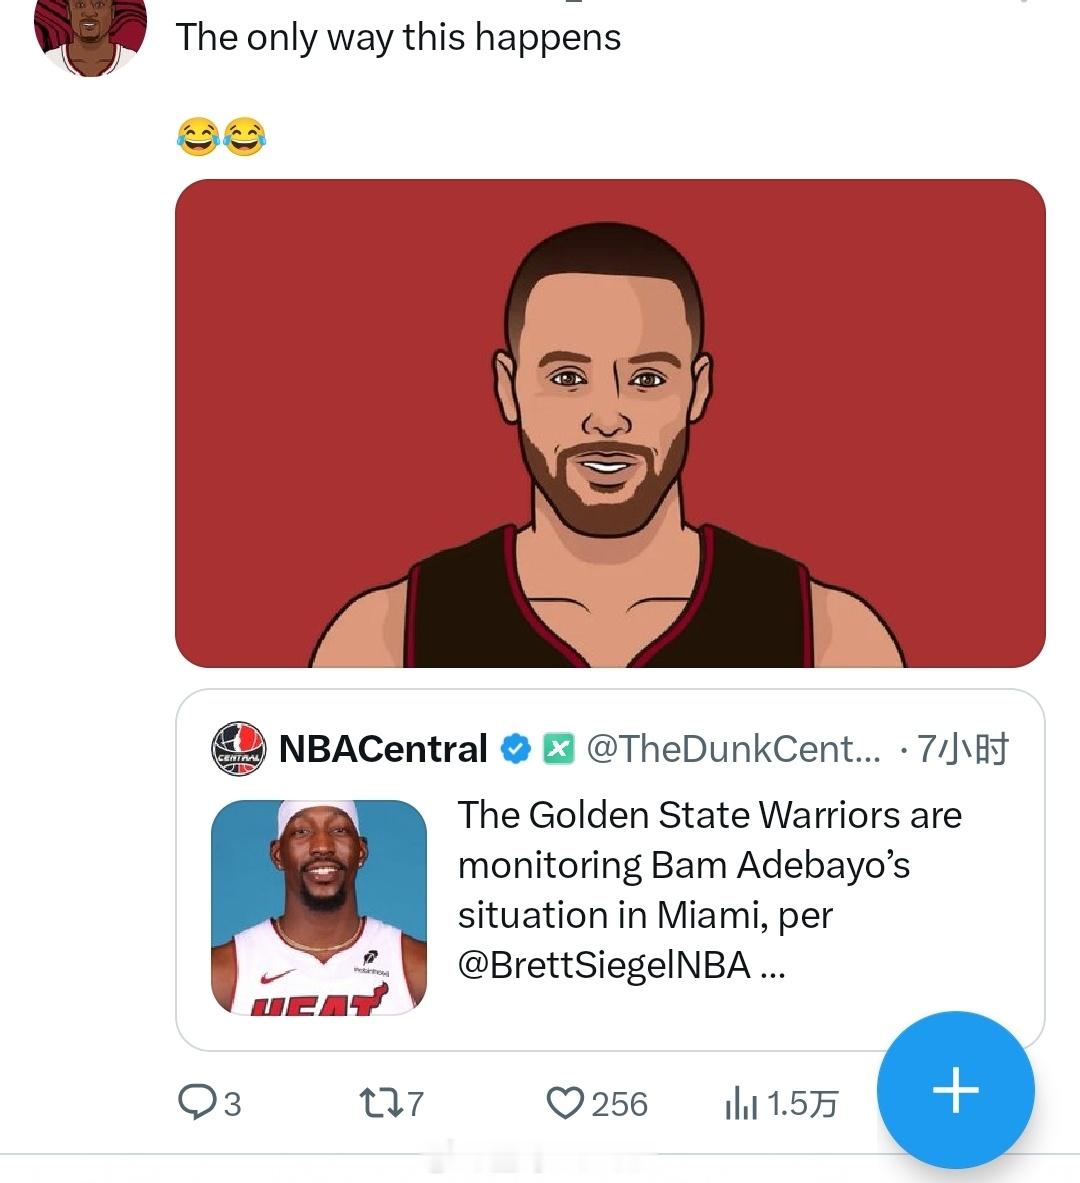Image resolution: width=1080 pixels, height=1183 pixels.
Task: Open the Bam Adebayo photo thumbnail
Action: pos(319,907)
